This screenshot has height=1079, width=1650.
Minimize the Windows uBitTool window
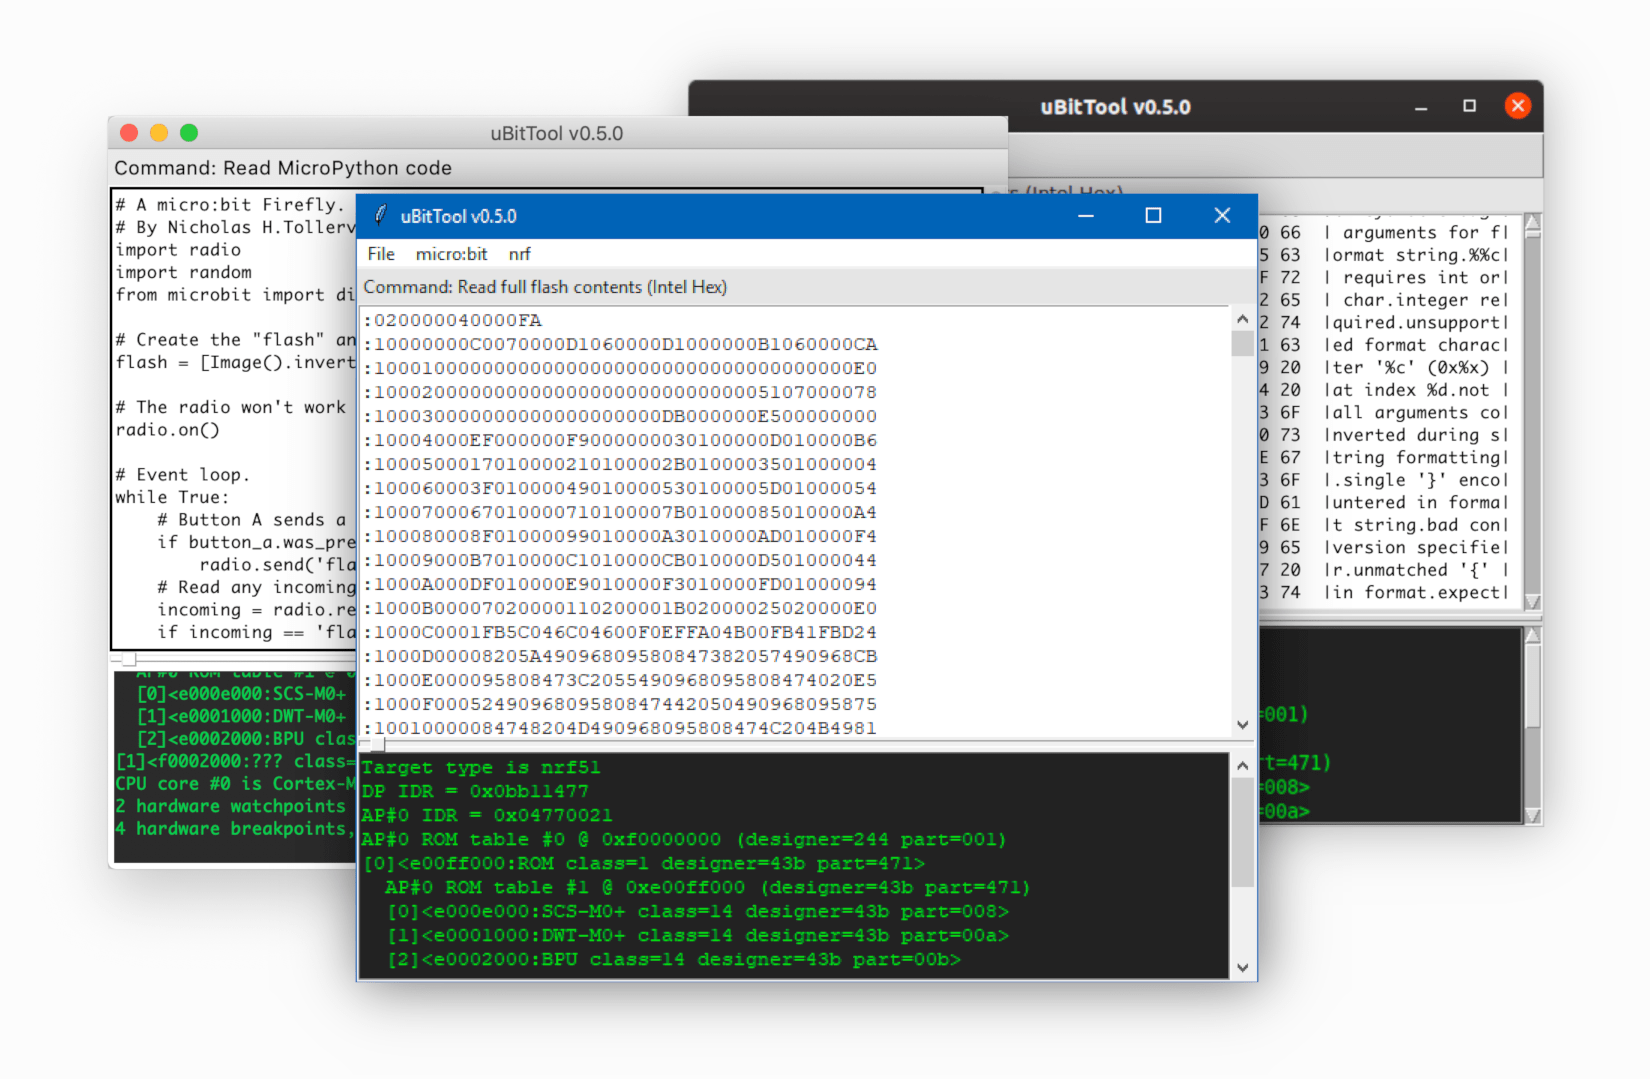click(1086, 216)
